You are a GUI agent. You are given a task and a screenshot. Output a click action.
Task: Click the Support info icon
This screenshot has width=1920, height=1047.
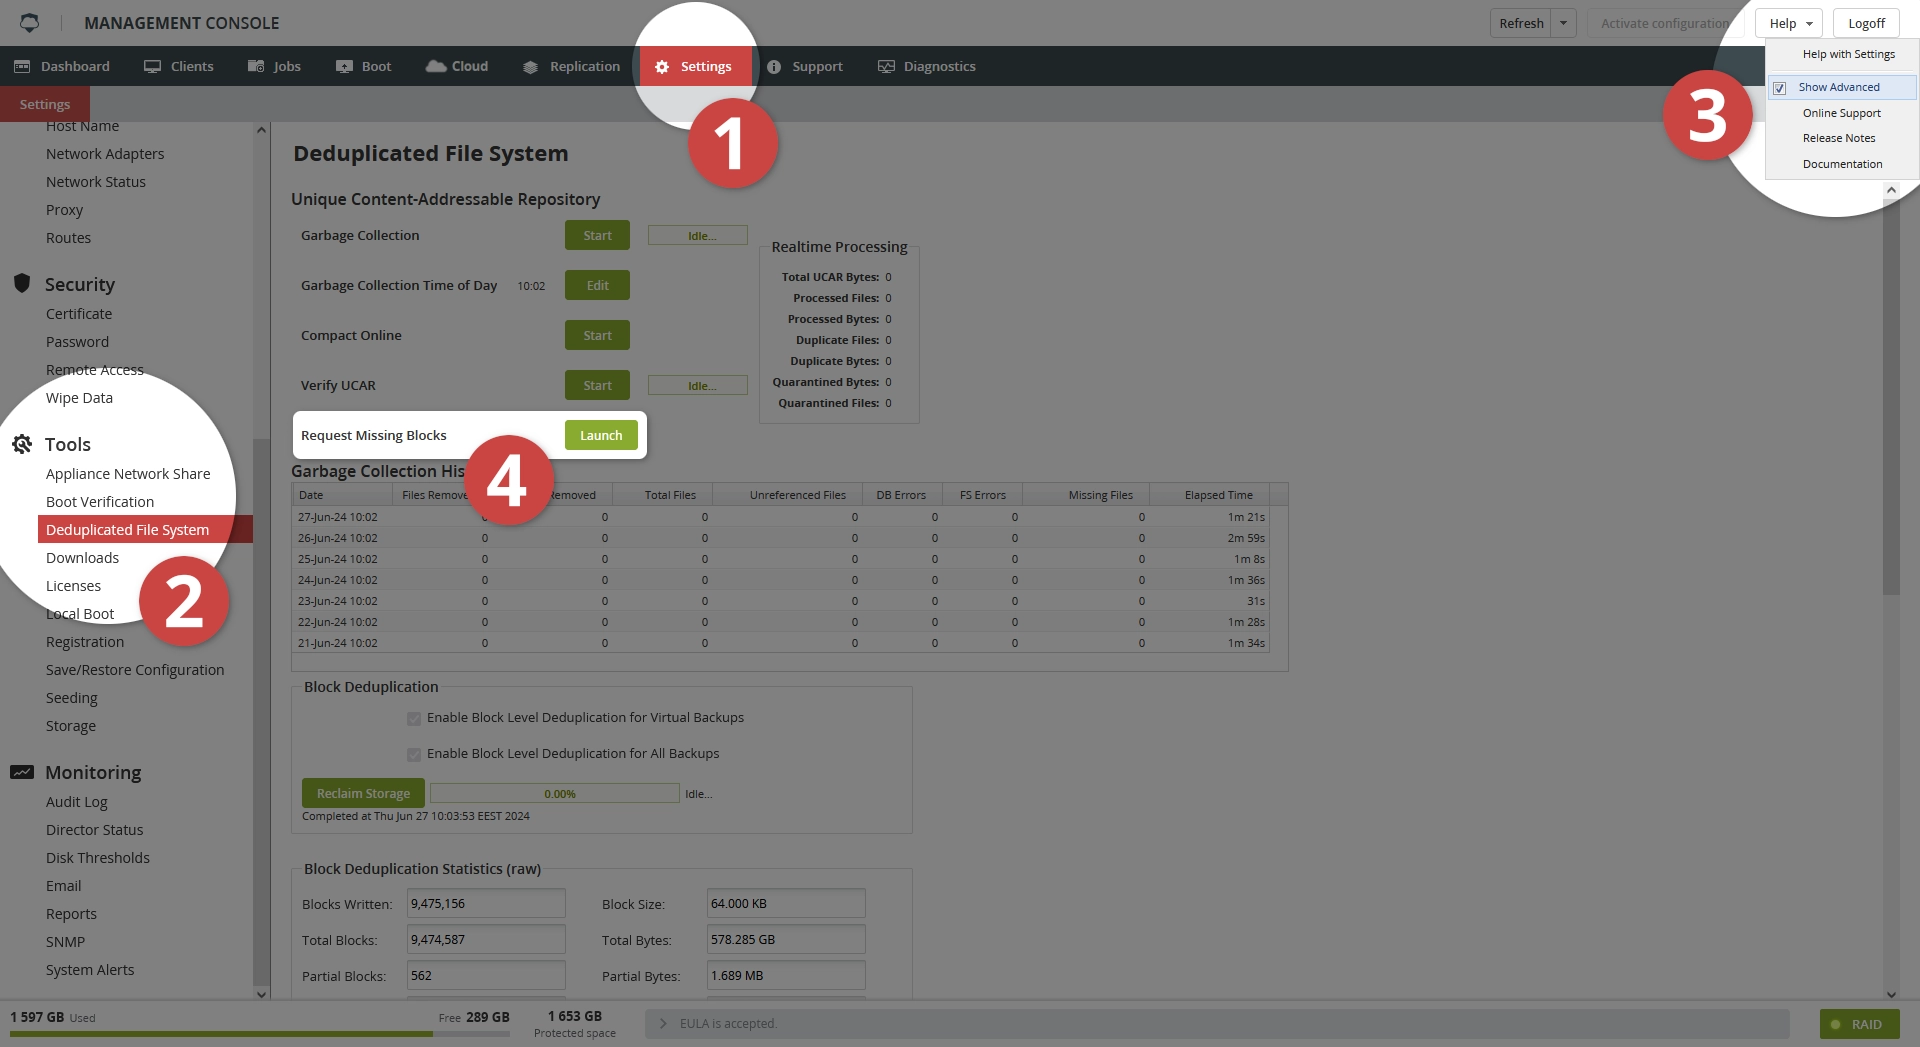[x=774, y=67]
